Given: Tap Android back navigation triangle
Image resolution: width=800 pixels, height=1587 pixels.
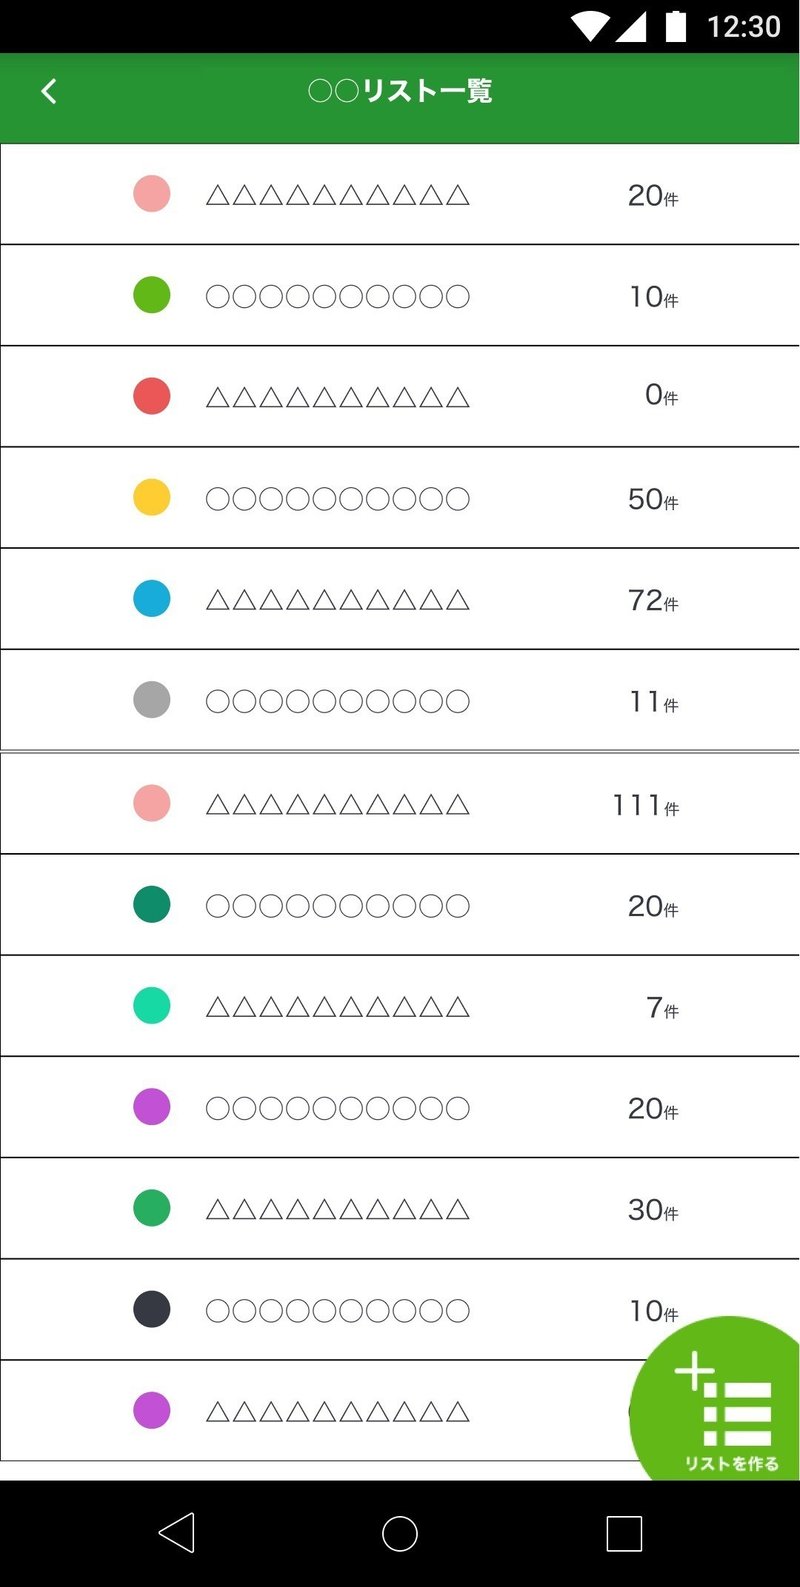Looking at the screenshot, I should tap(177, 1532).
